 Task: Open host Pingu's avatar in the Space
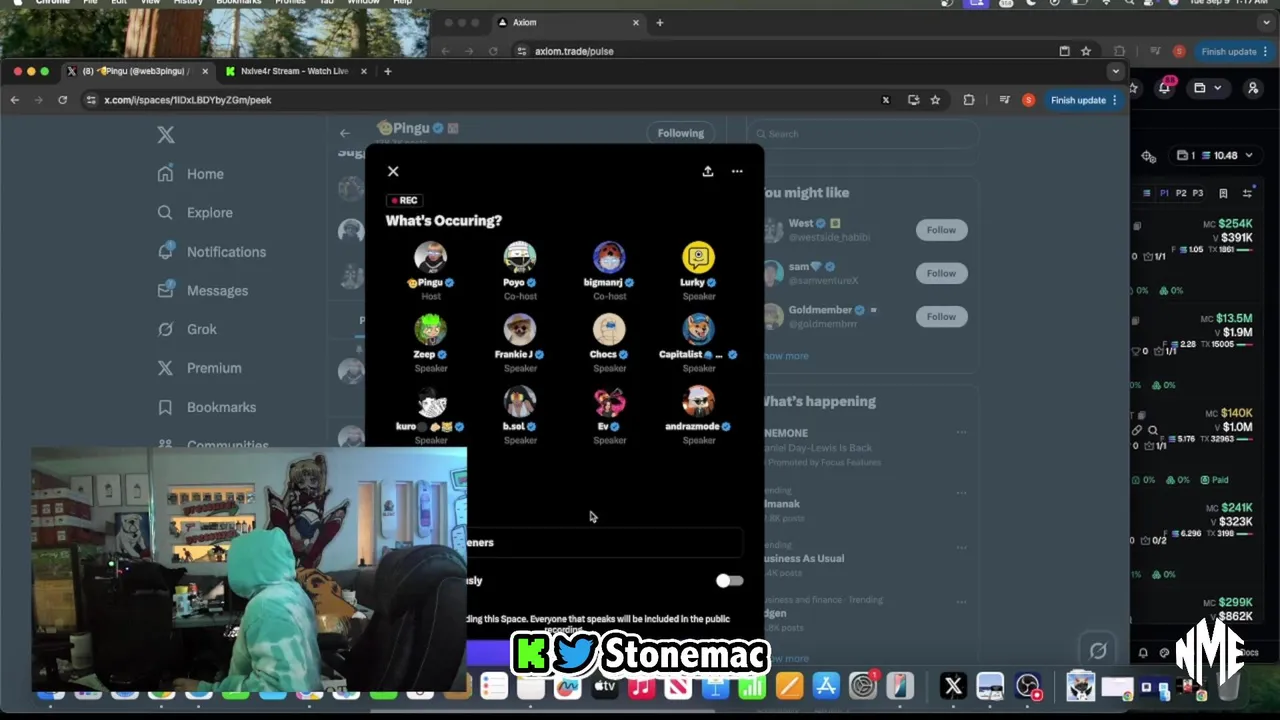click(x=431, y=257)
